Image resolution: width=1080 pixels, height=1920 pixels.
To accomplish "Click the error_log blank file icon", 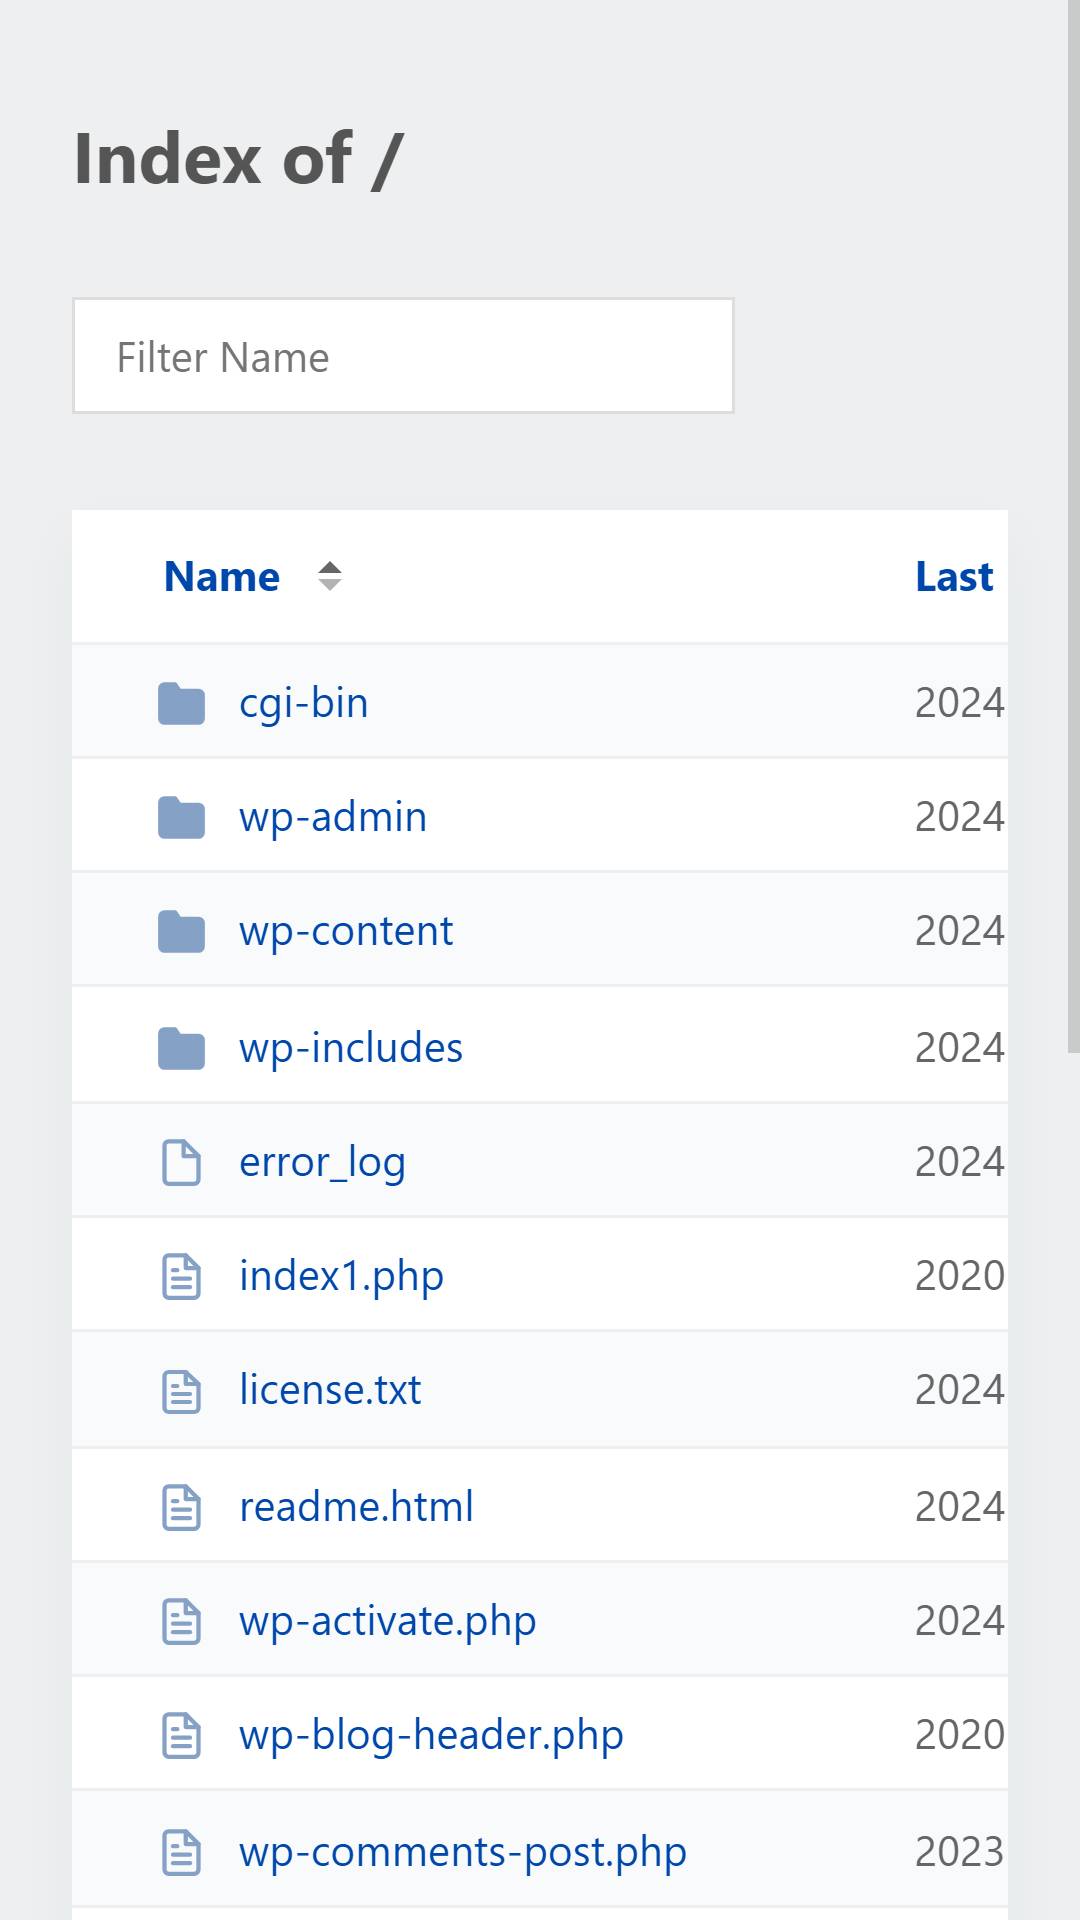I will (181, 1162).
